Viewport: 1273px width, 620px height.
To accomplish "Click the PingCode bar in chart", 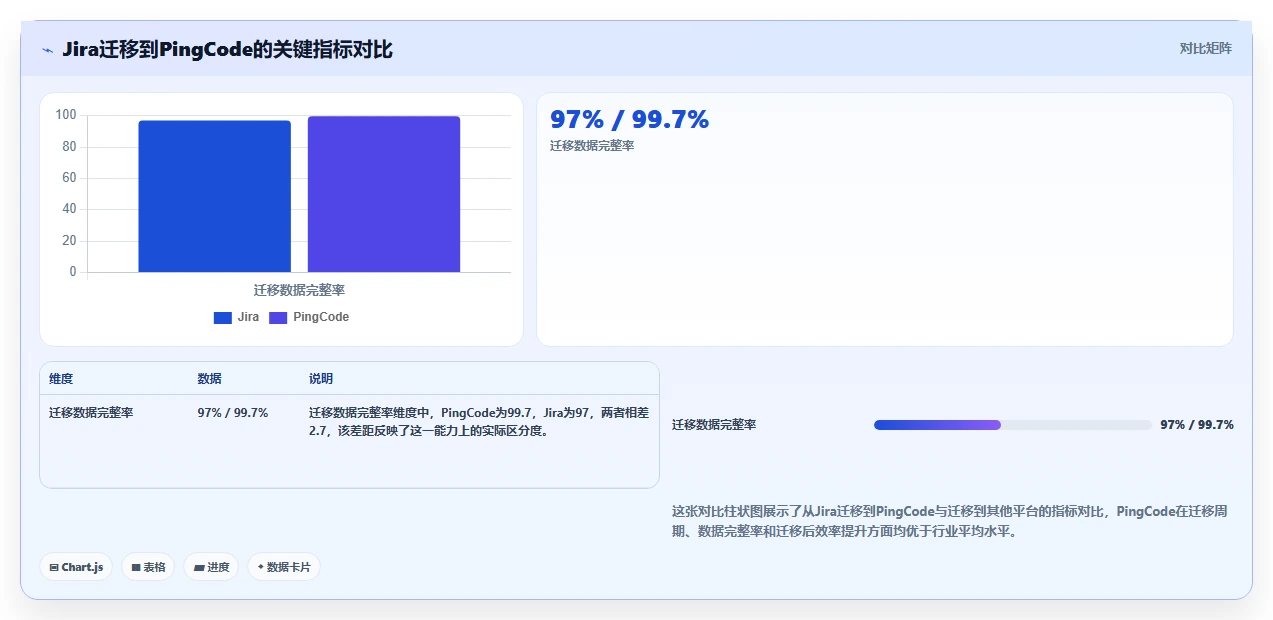I will [384, 194].
